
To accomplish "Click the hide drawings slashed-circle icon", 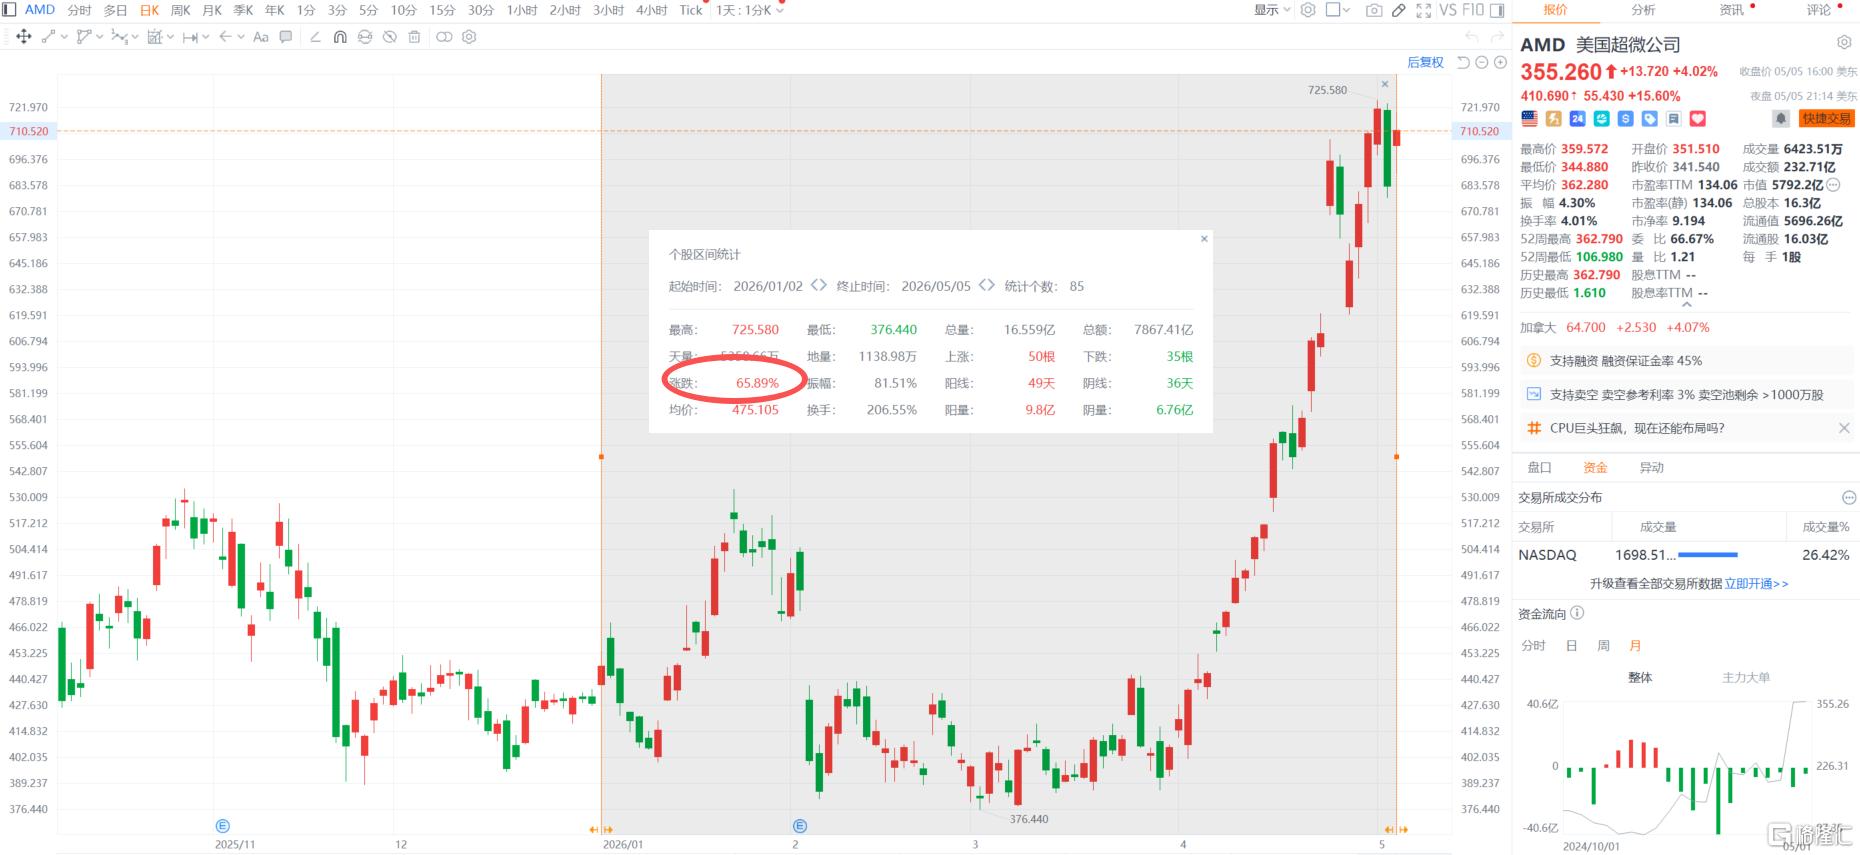I will coord(390,37).
